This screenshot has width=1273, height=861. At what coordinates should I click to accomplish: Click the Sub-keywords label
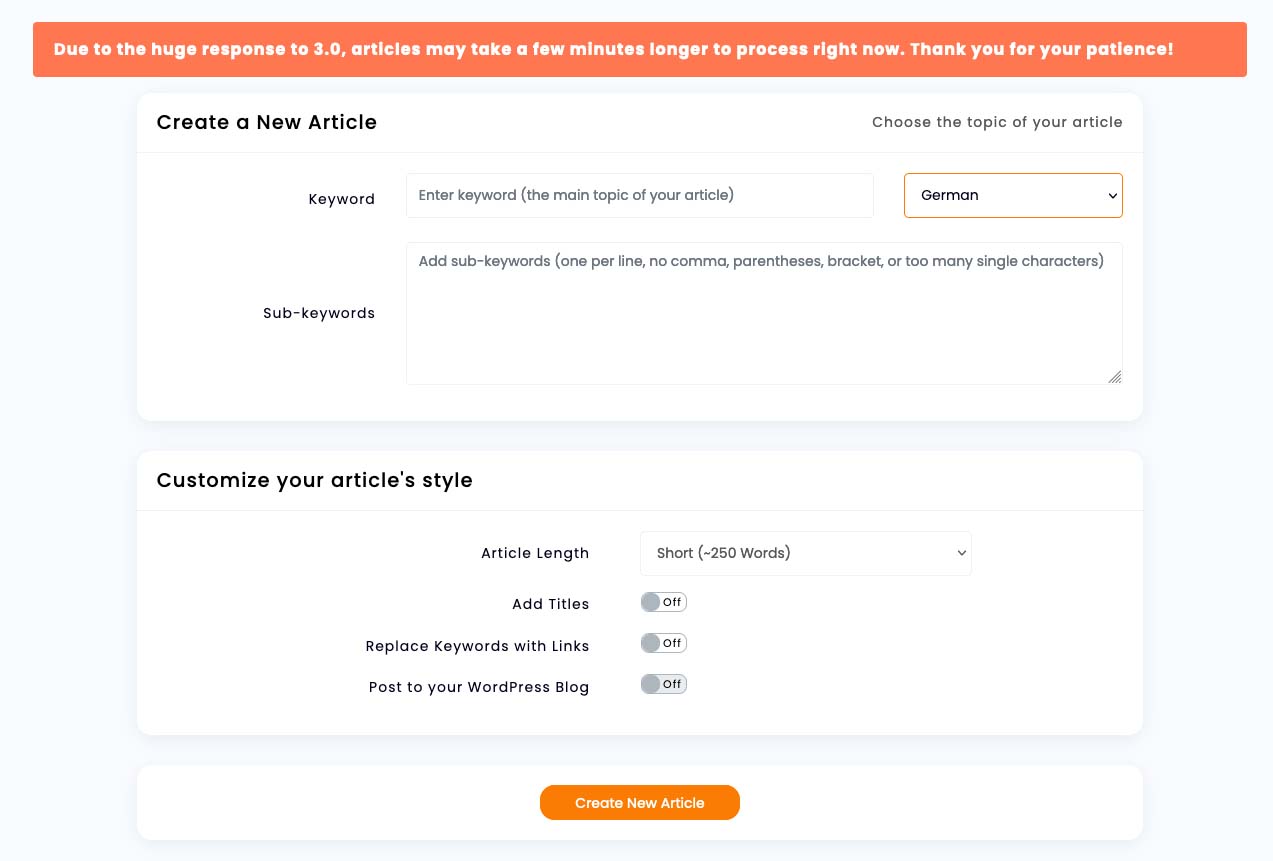click(x=319, y=313)
